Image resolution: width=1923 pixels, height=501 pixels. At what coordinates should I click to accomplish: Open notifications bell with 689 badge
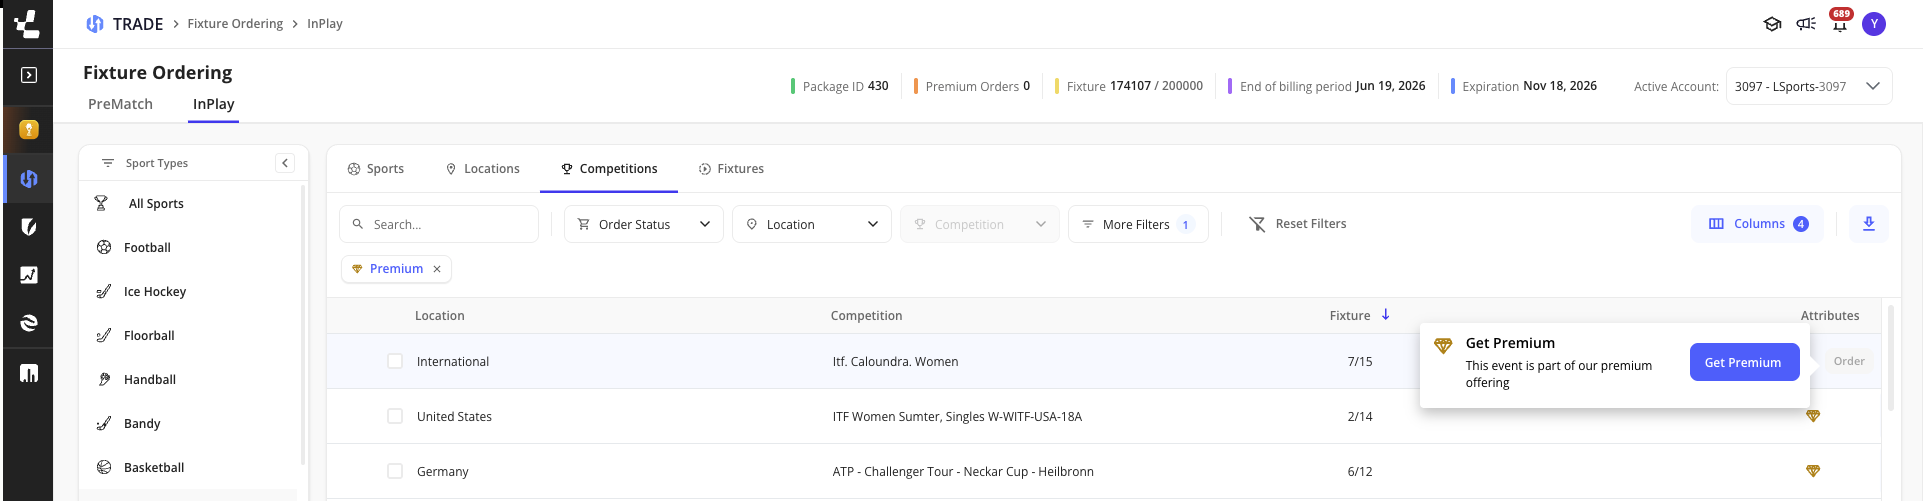click(x=1840, y=22)
